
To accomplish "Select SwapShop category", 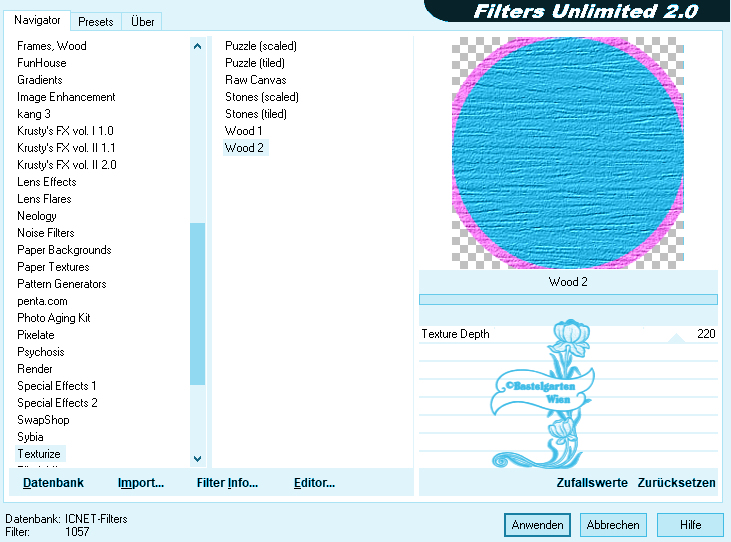I will pyautogui.click(x=43, y=420).
